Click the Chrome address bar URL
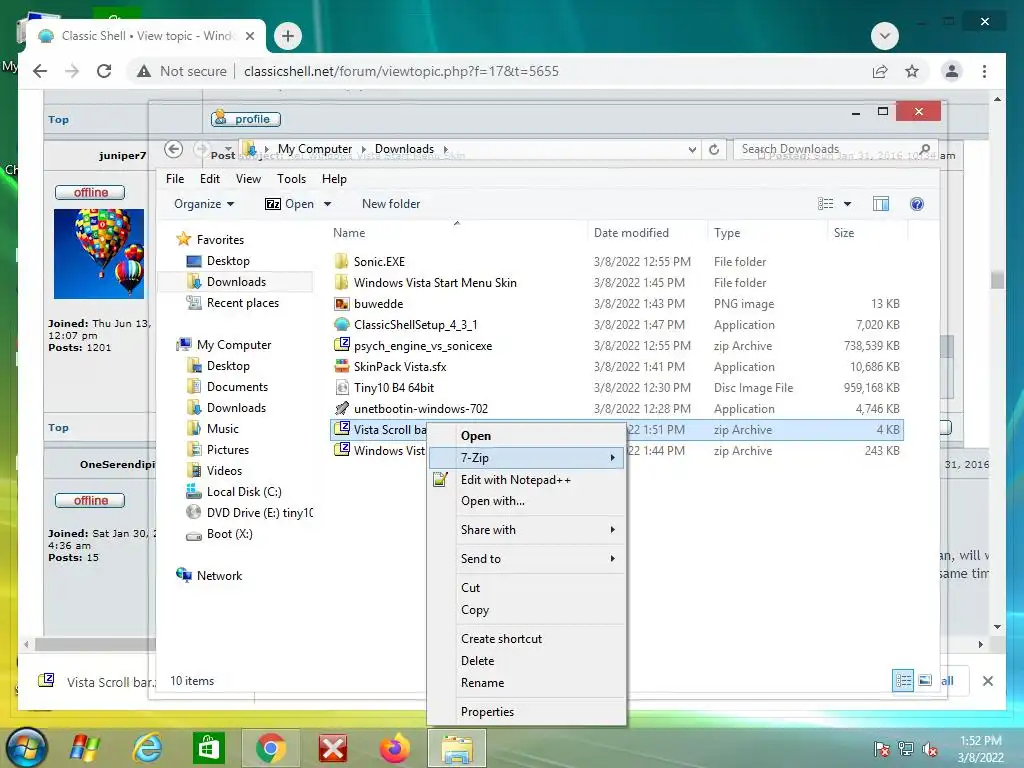 [x=401, y=71]
